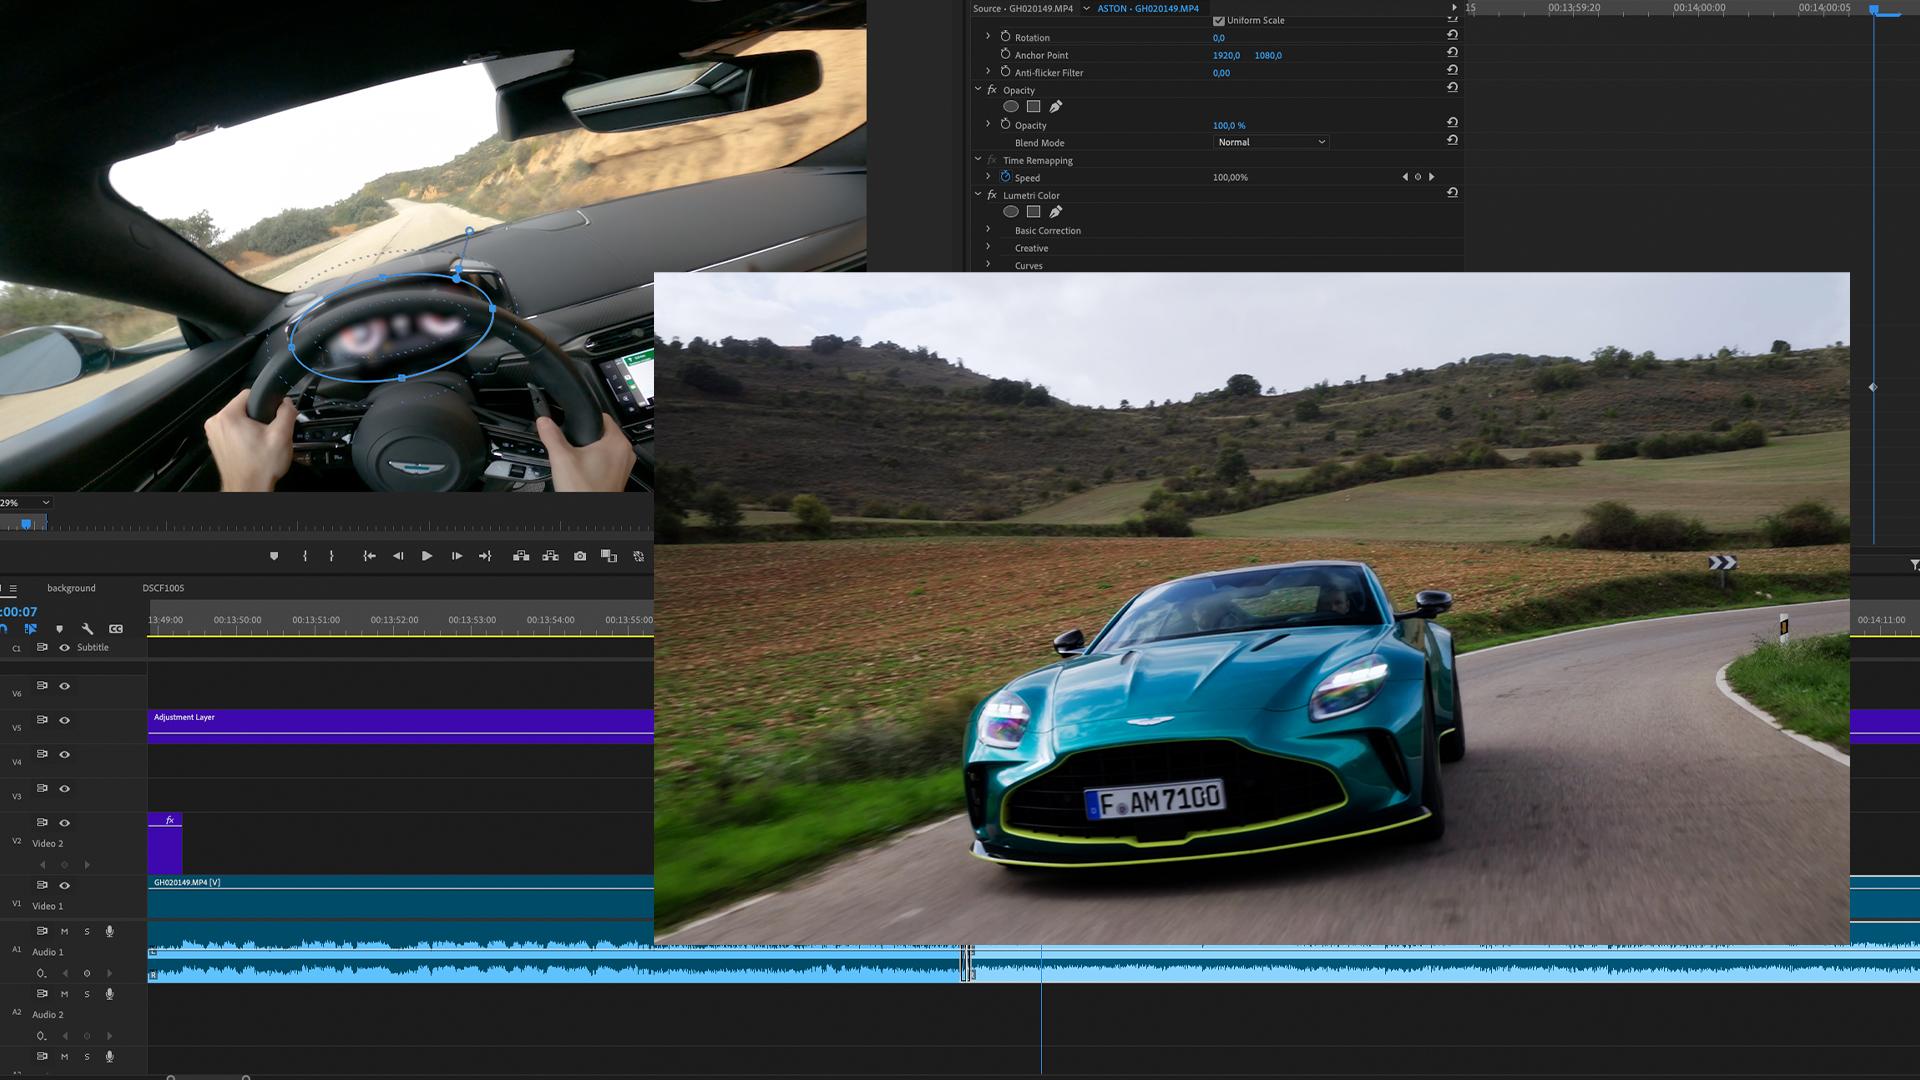1920x1080 pixels.
Task: Enable voice-over record on Audio 1
Action: point(110,932)
